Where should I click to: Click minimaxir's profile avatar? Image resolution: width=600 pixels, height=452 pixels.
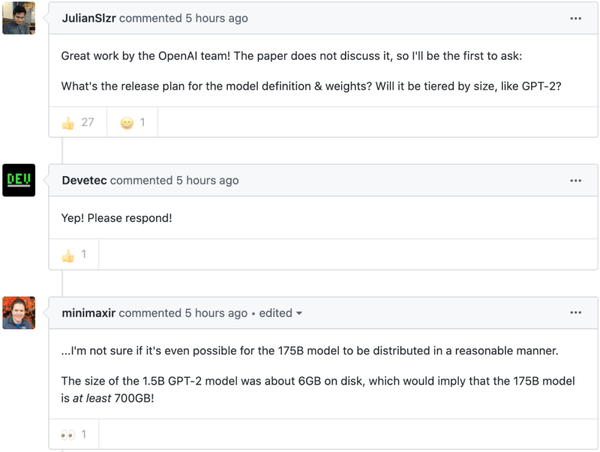pos(19,313)
